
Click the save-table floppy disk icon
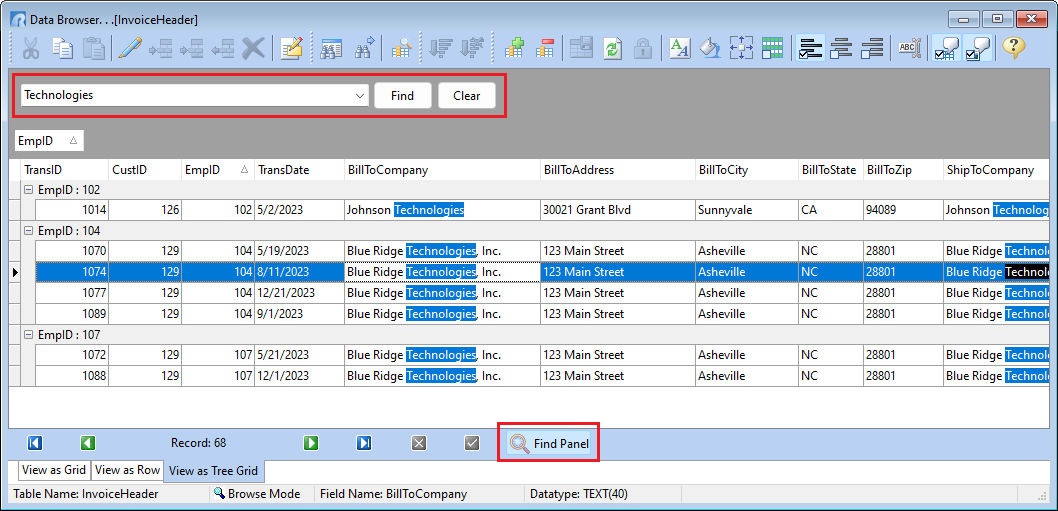click(x=581, y=49)
